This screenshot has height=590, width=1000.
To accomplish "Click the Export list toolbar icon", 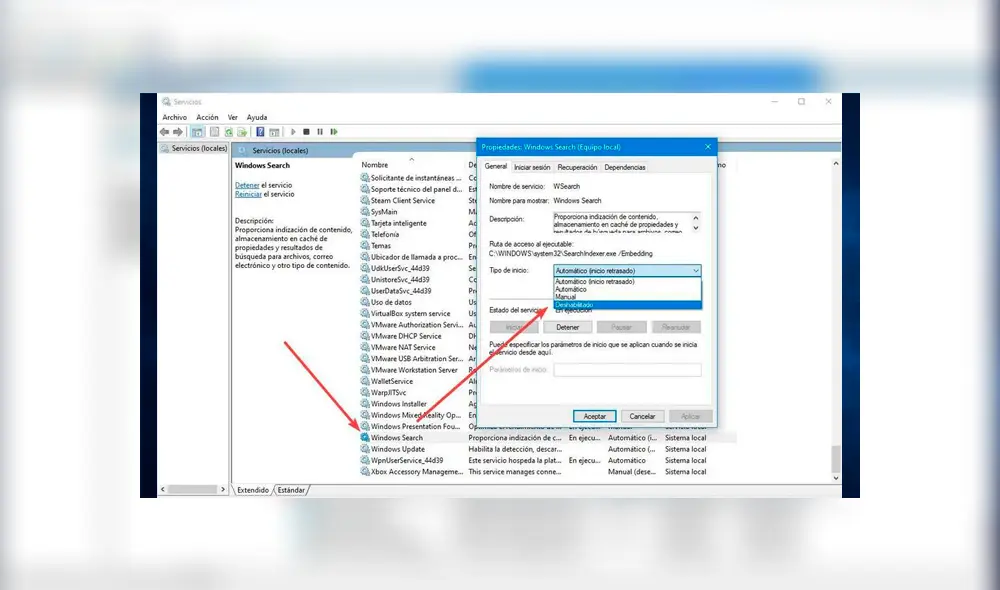I will [241, 132].
